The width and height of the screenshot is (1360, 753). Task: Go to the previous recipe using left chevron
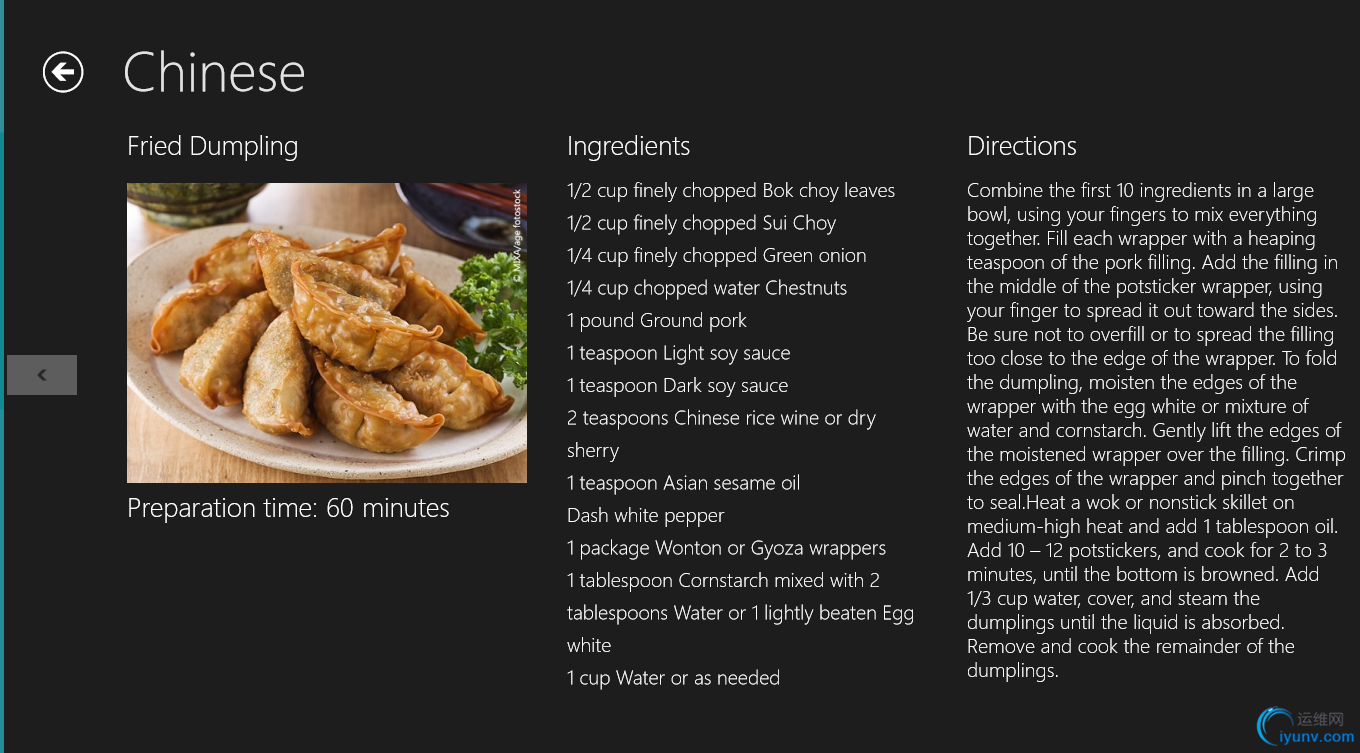point(42,375)
